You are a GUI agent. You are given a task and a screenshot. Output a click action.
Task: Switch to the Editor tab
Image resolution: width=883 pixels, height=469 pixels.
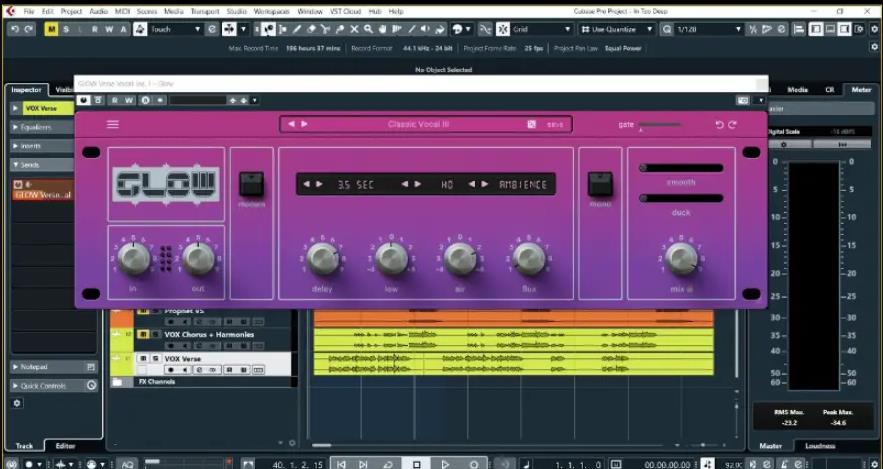click(x=65, y=445)
